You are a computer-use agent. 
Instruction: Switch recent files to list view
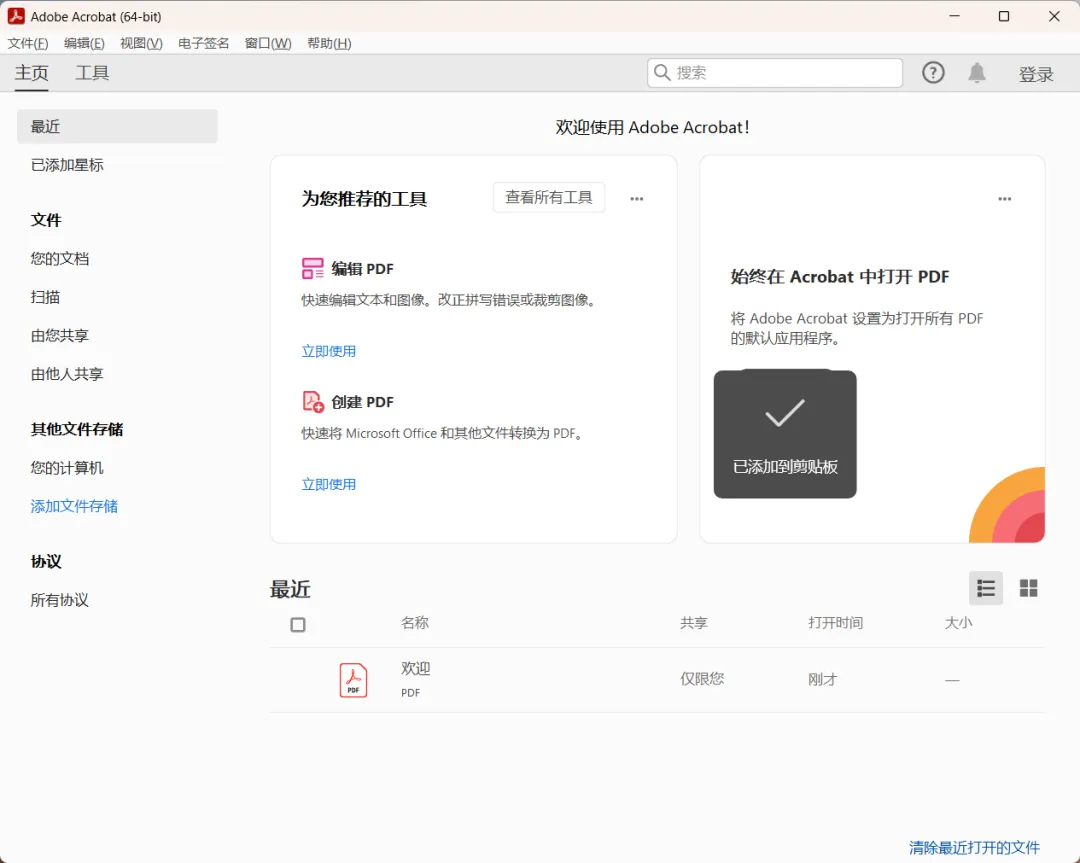click(x=986, y=588)
